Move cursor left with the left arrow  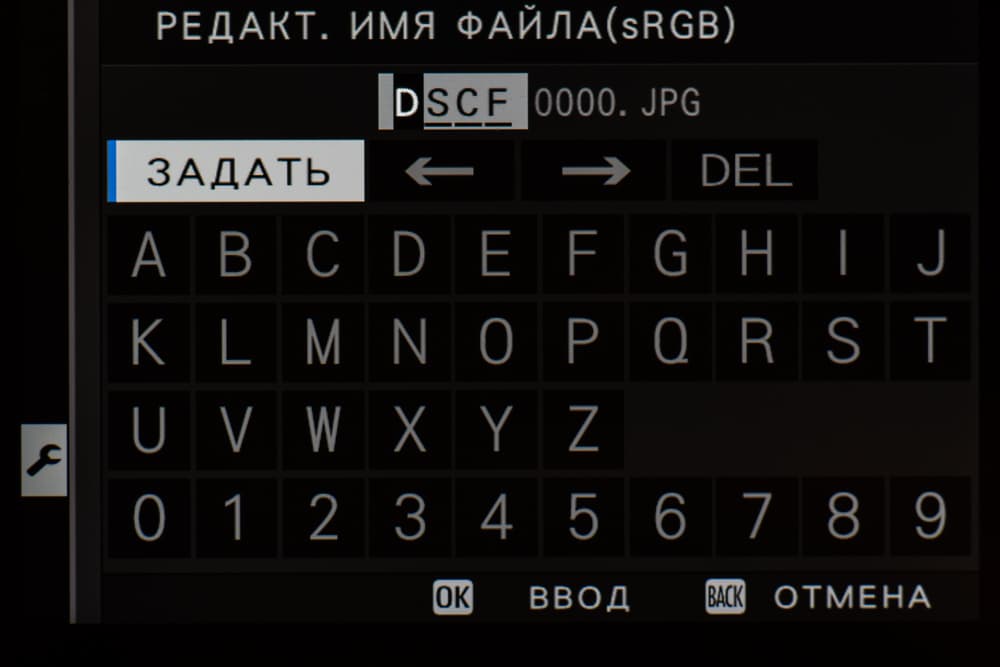tap(441, 171)
